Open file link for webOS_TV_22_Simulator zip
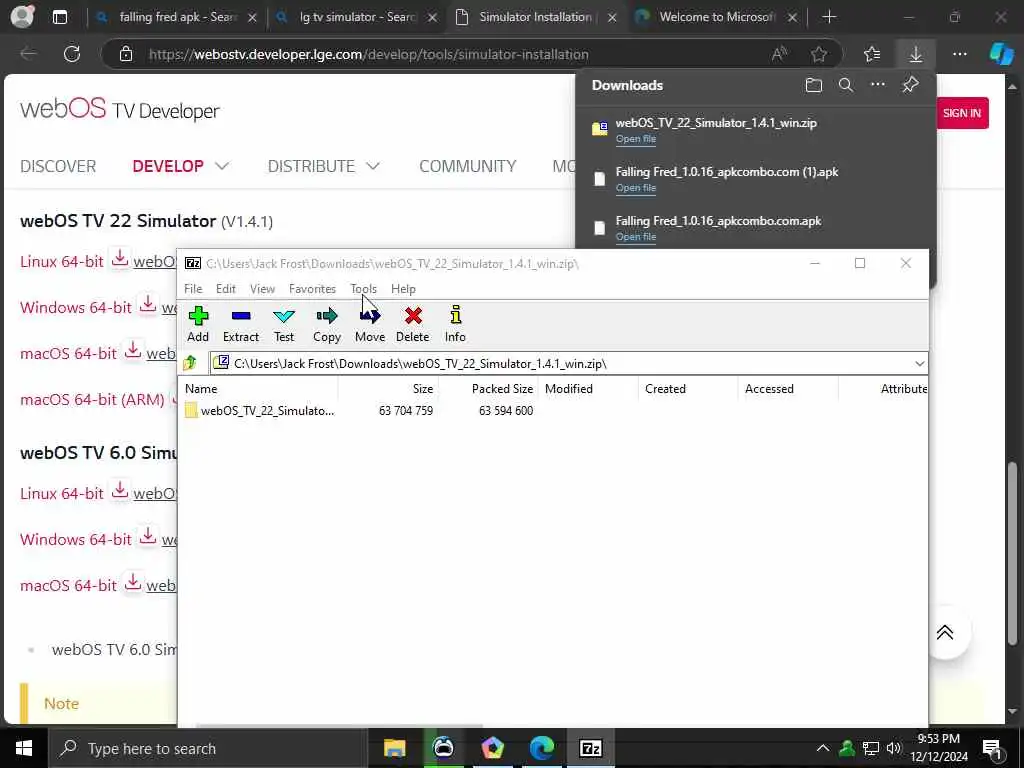1024x768 pixels. [635, 138]
